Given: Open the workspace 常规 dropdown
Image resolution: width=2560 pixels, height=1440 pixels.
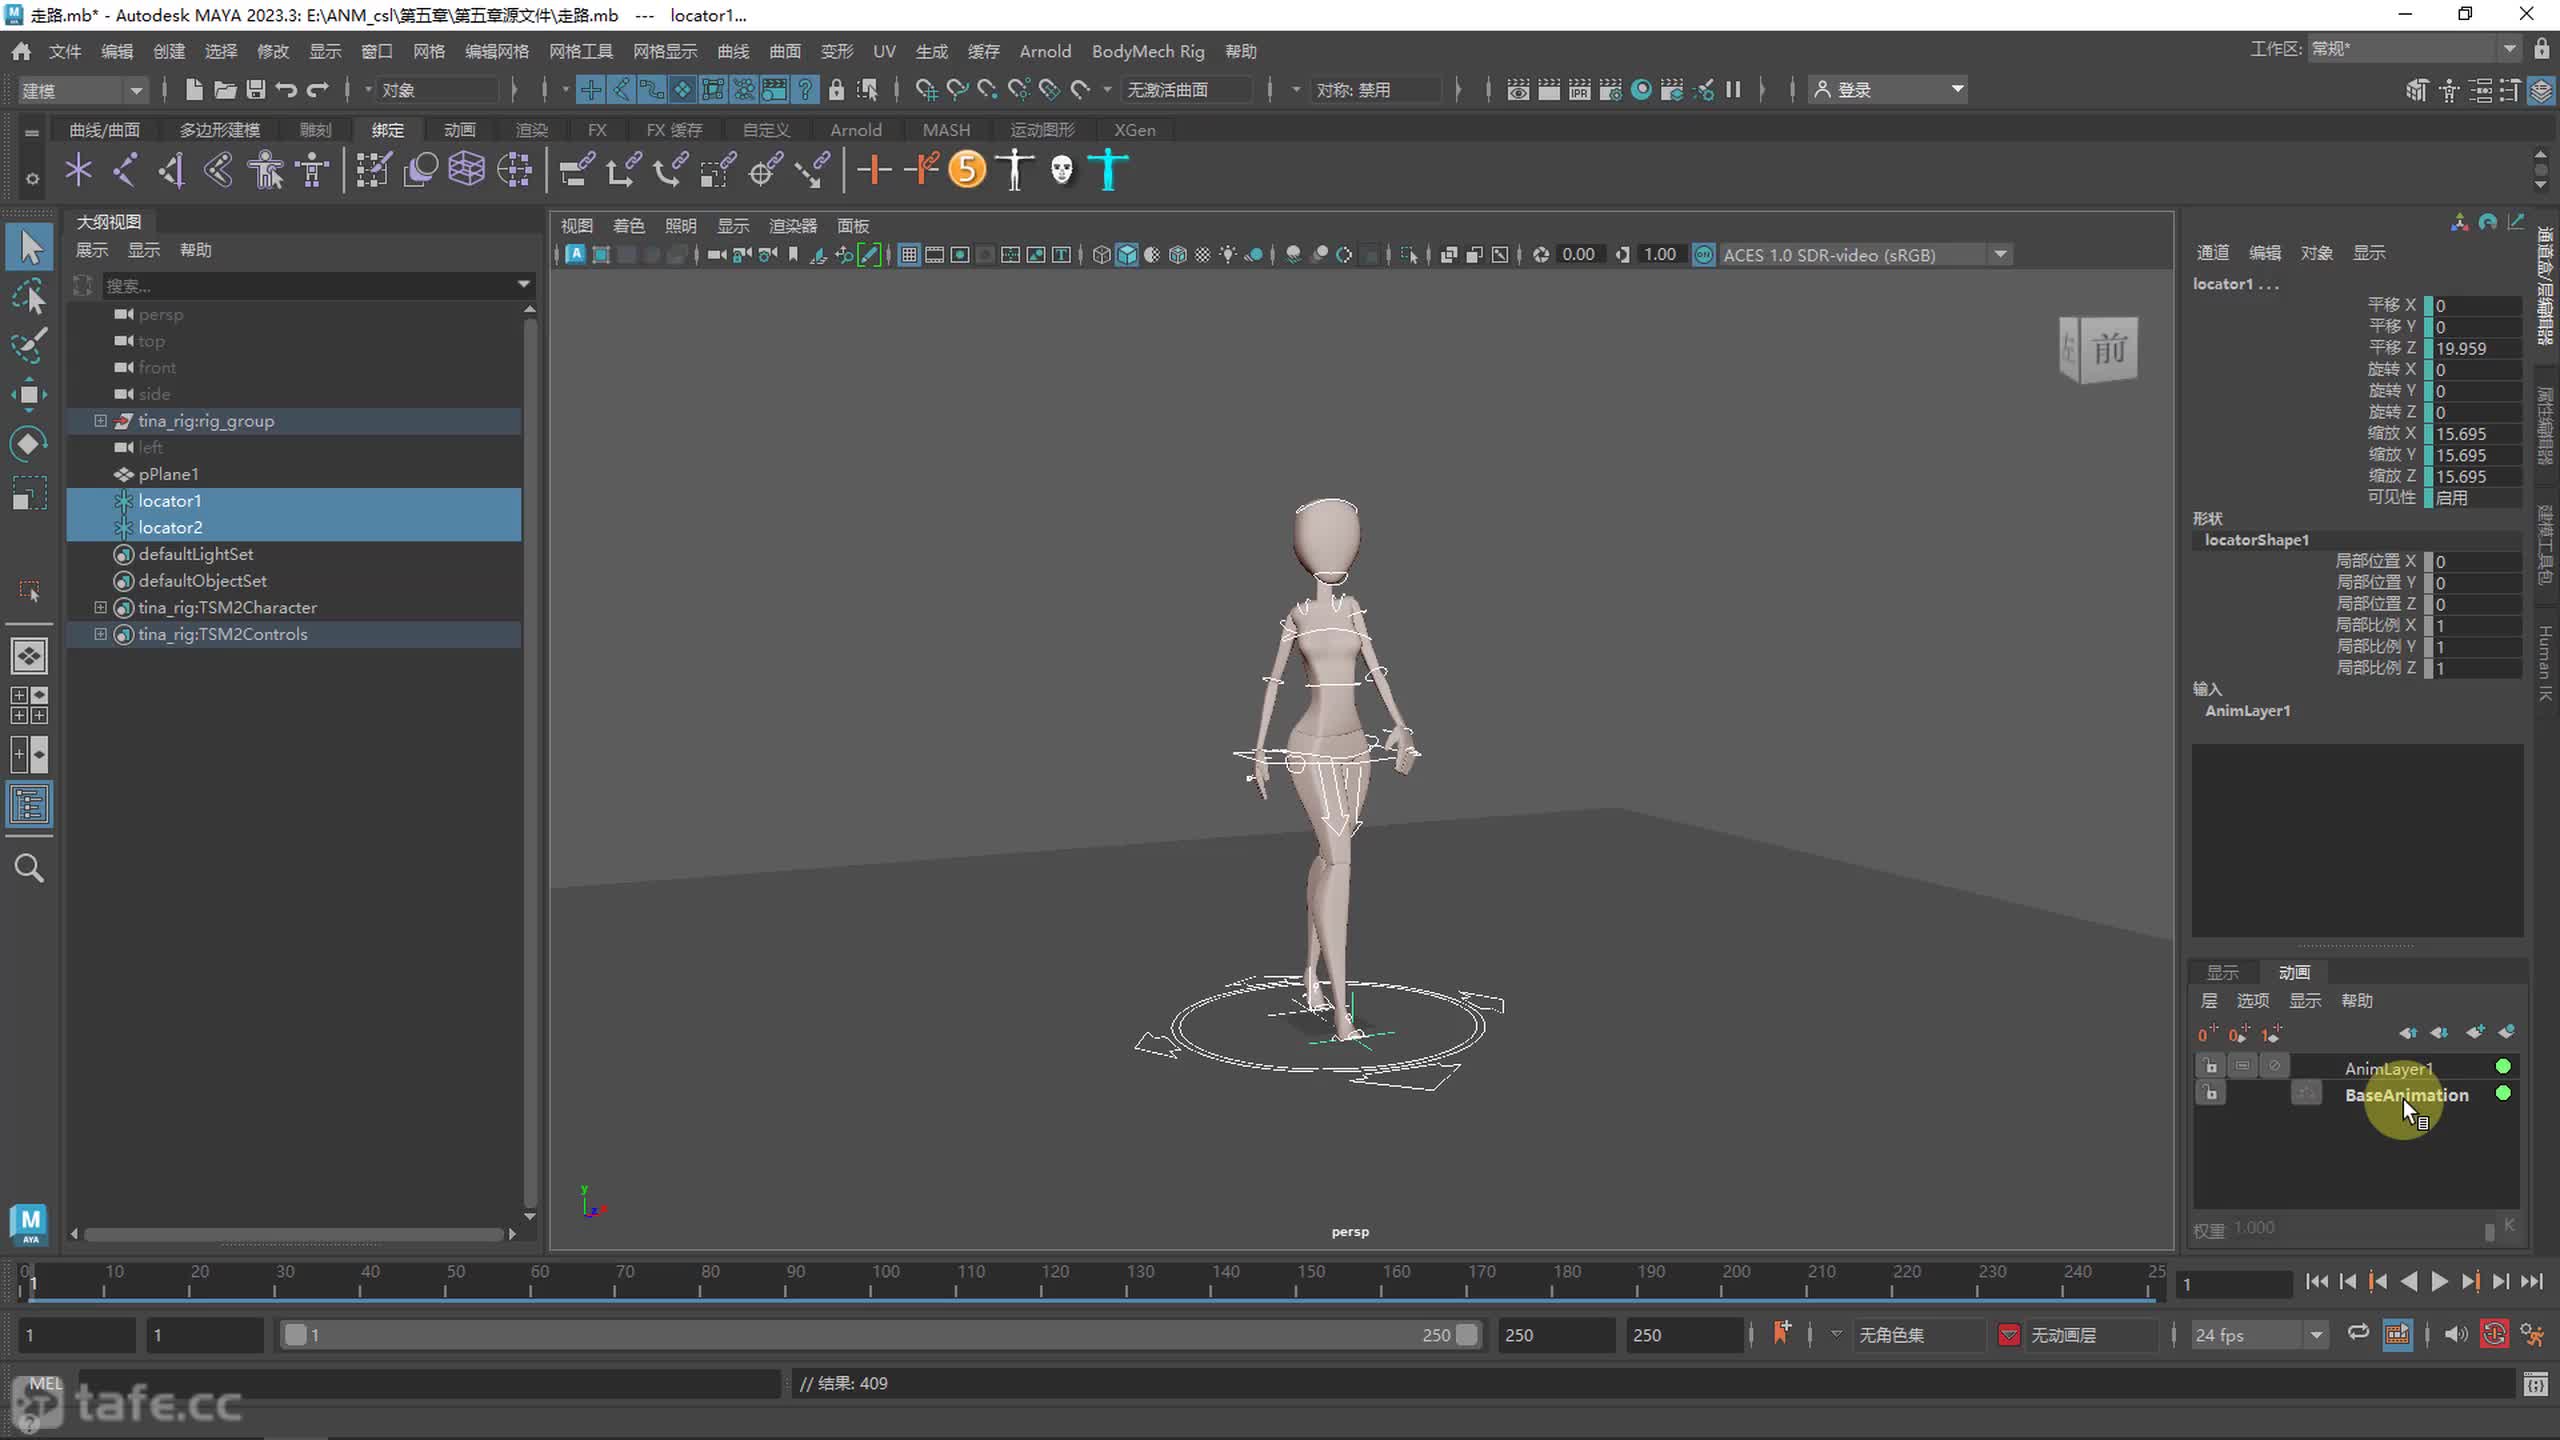Looking at the screenshot, I should click(x=2414, y=48).
